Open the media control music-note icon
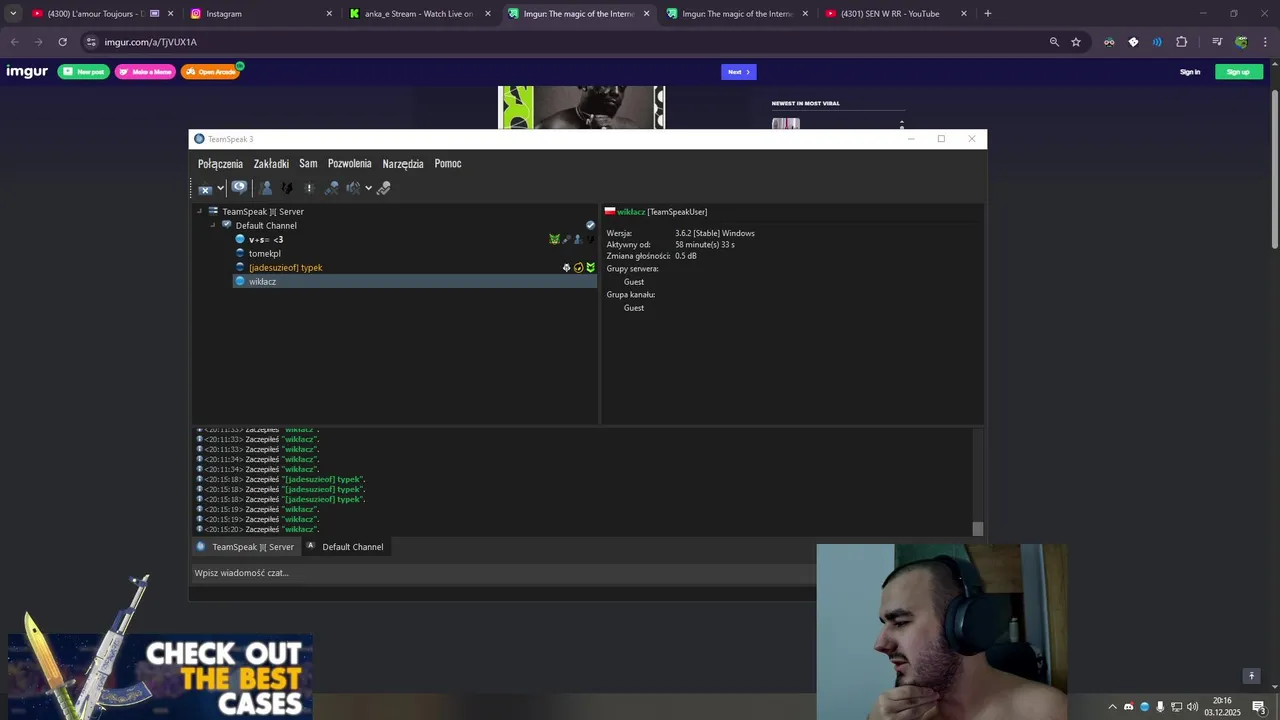1280x720 pixels. tap(1217, 42)
